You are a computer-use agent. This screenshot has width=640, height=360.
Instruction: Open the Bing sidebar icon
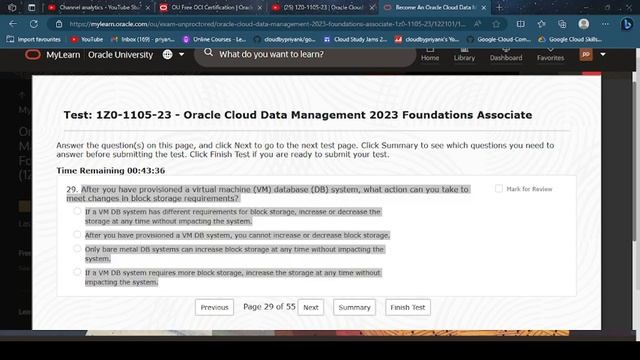click(x=627, y=24)
